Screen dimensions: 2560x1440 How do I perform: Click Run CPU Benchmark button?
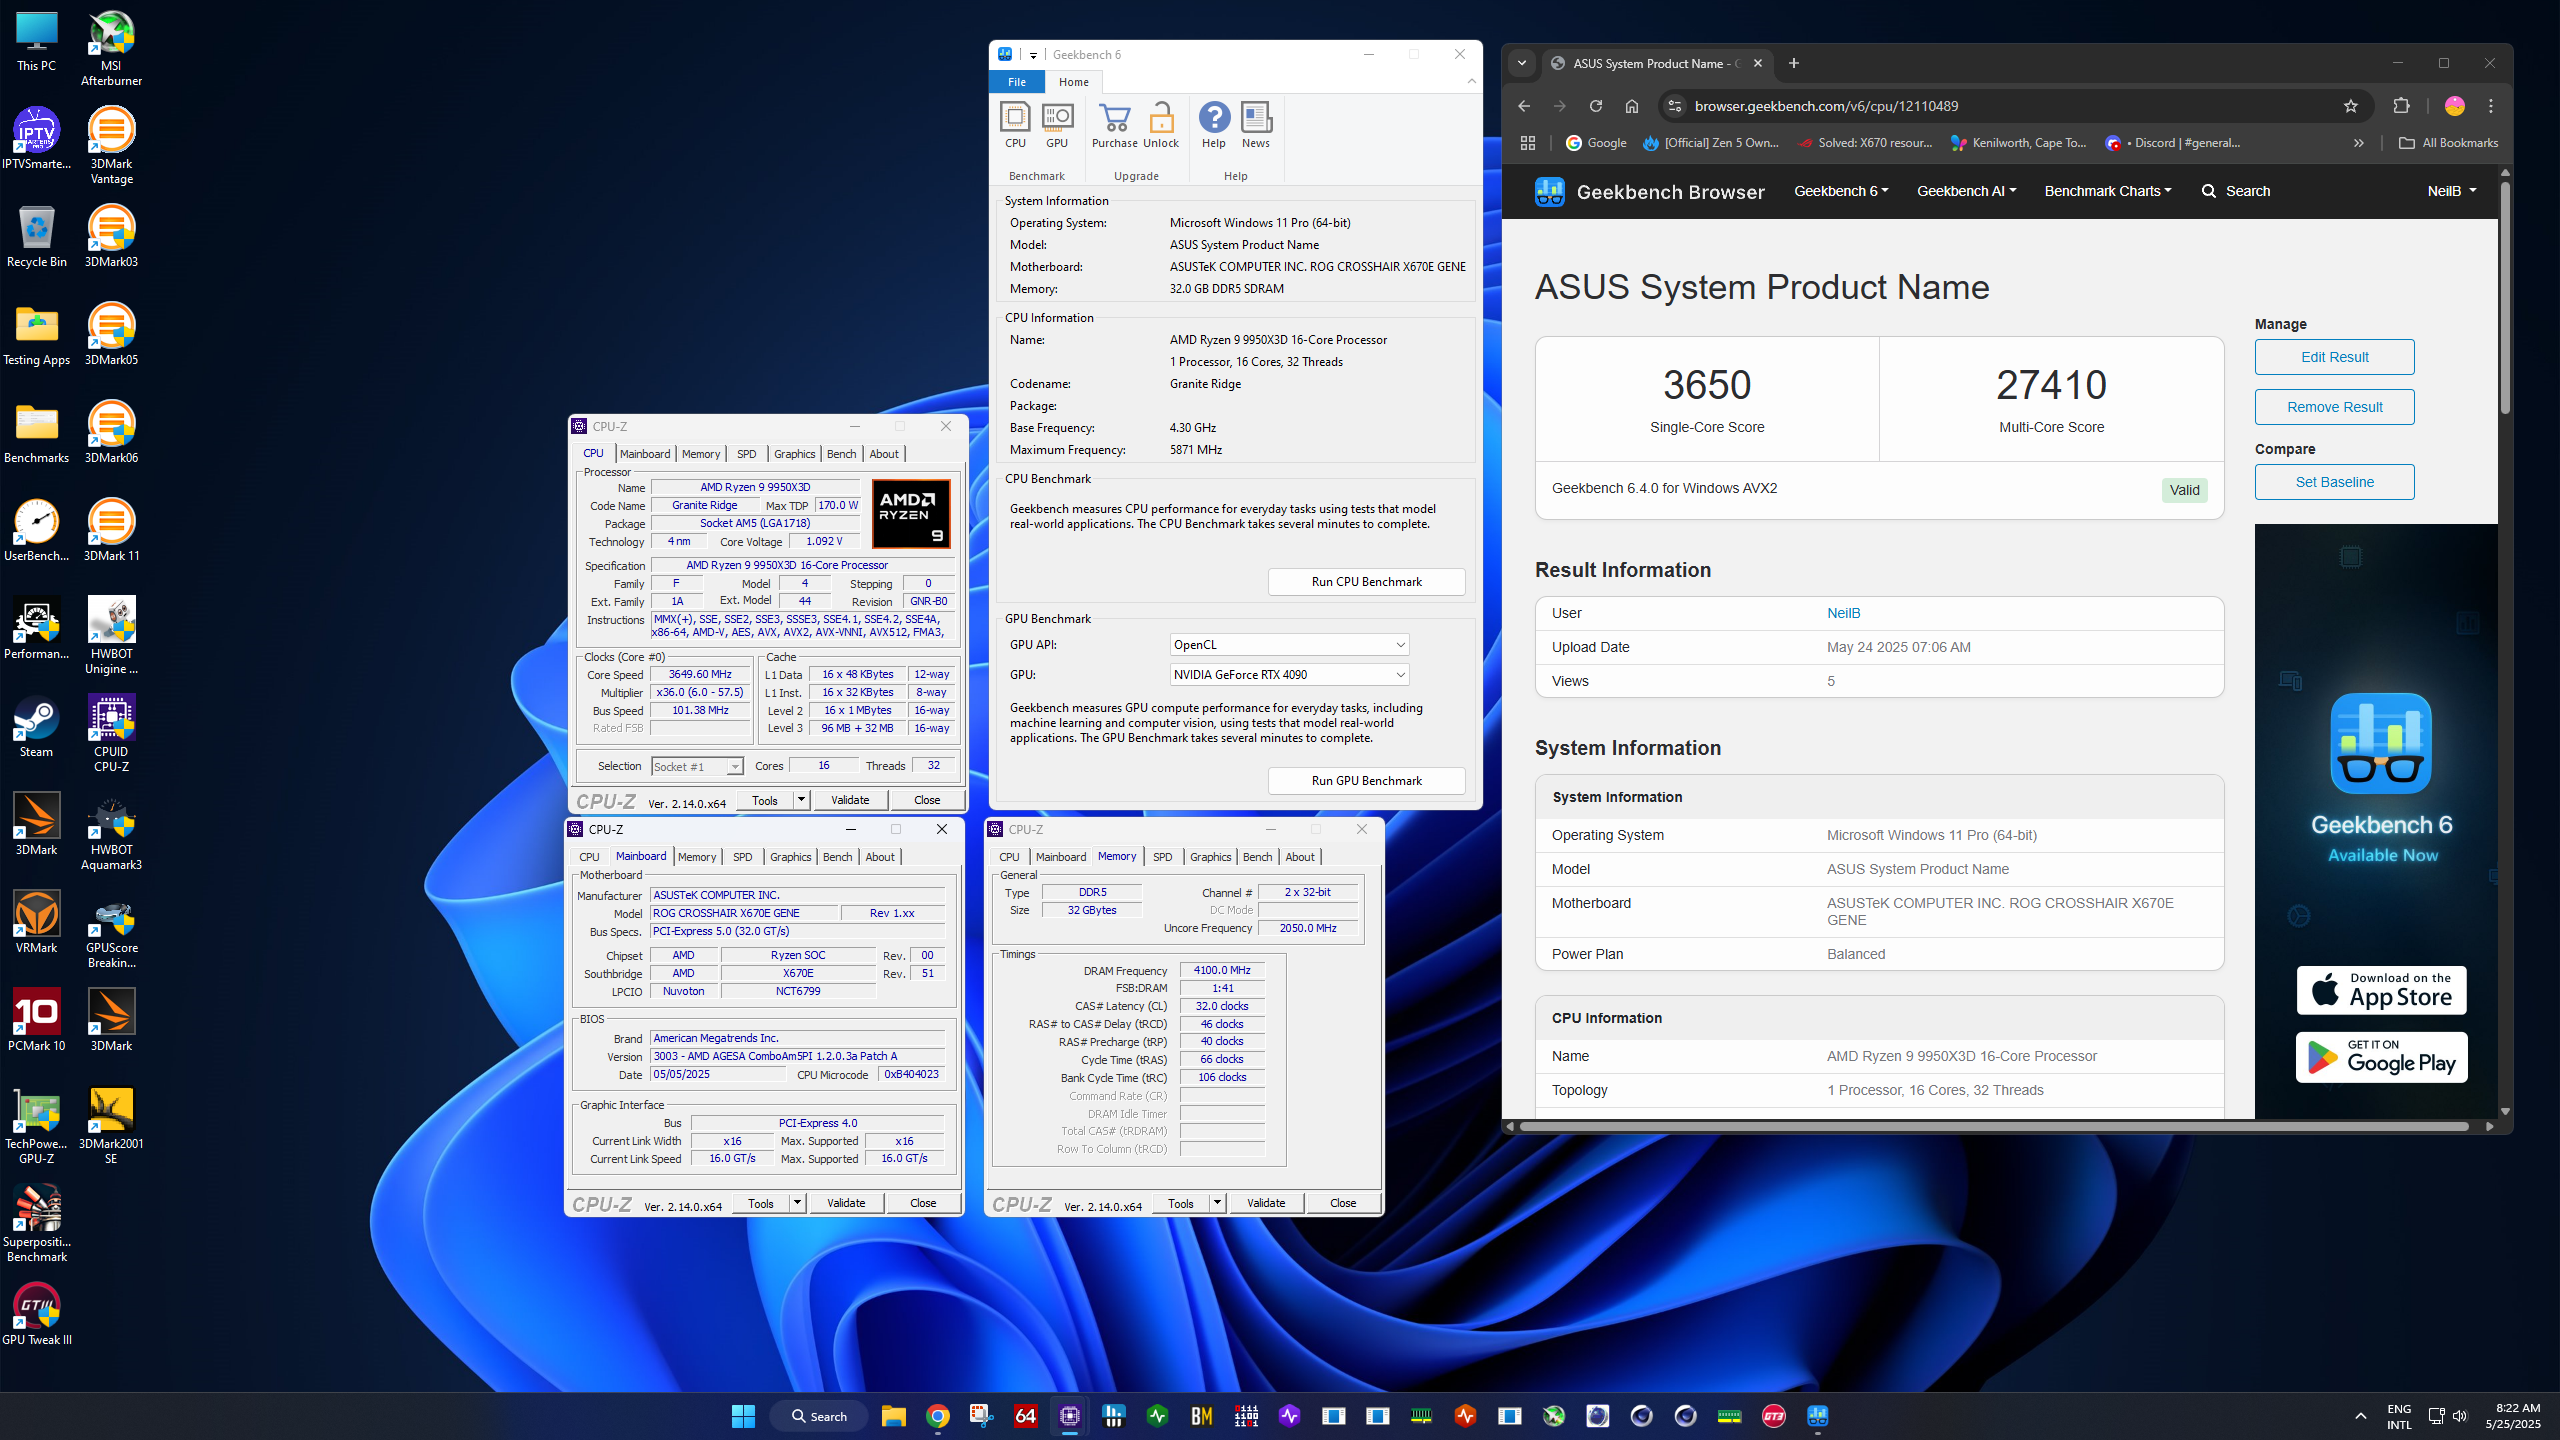point(1366,582)
